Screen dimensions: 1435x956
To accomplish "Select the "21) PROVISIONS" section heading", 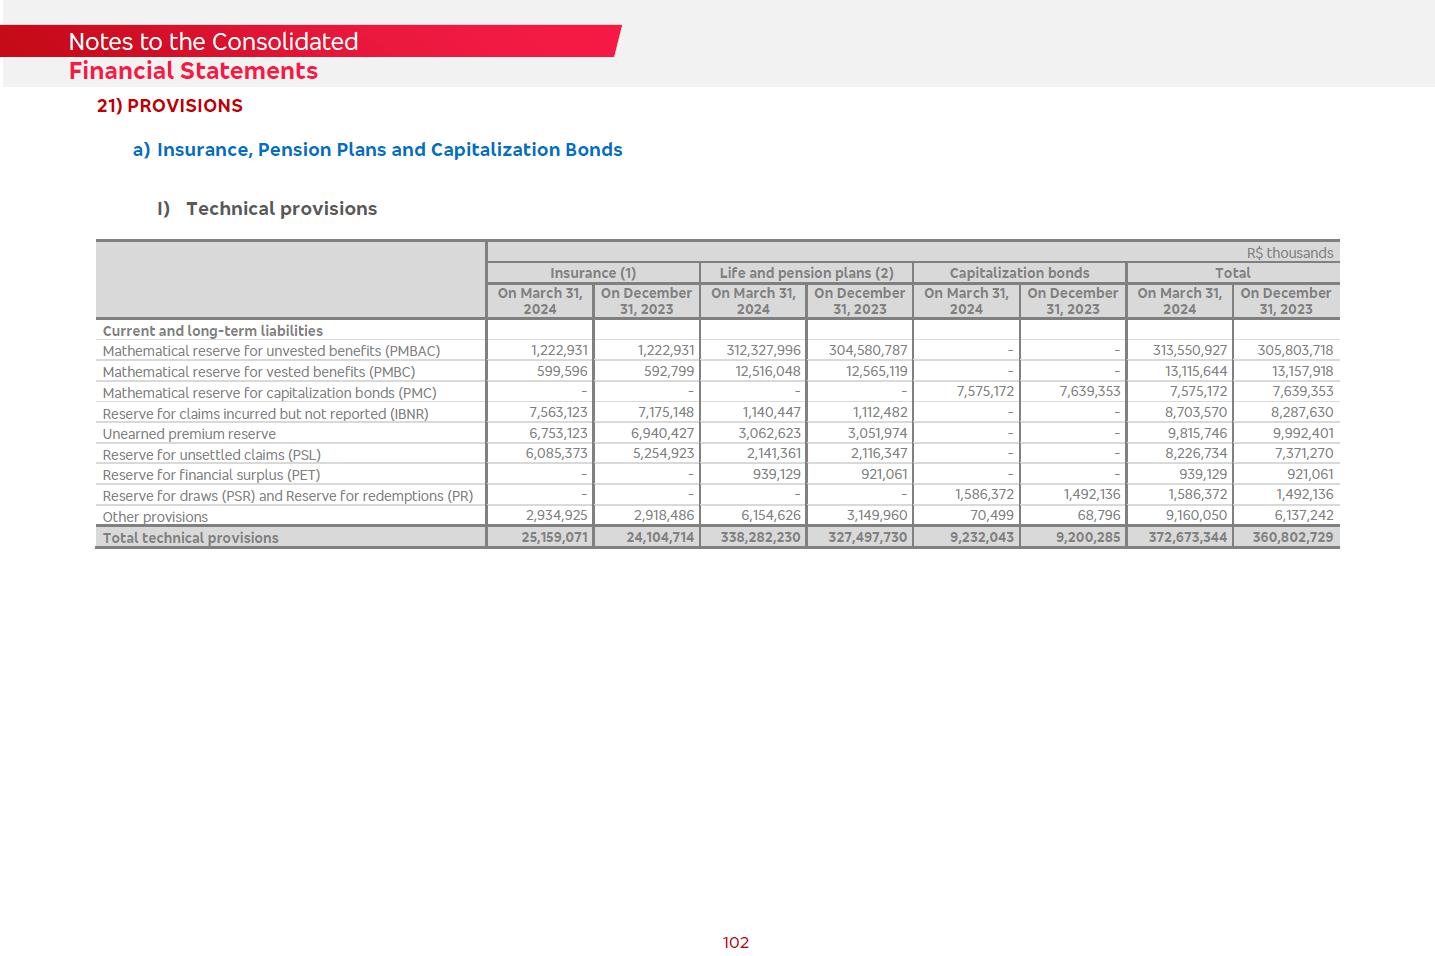I will [169, 106].
